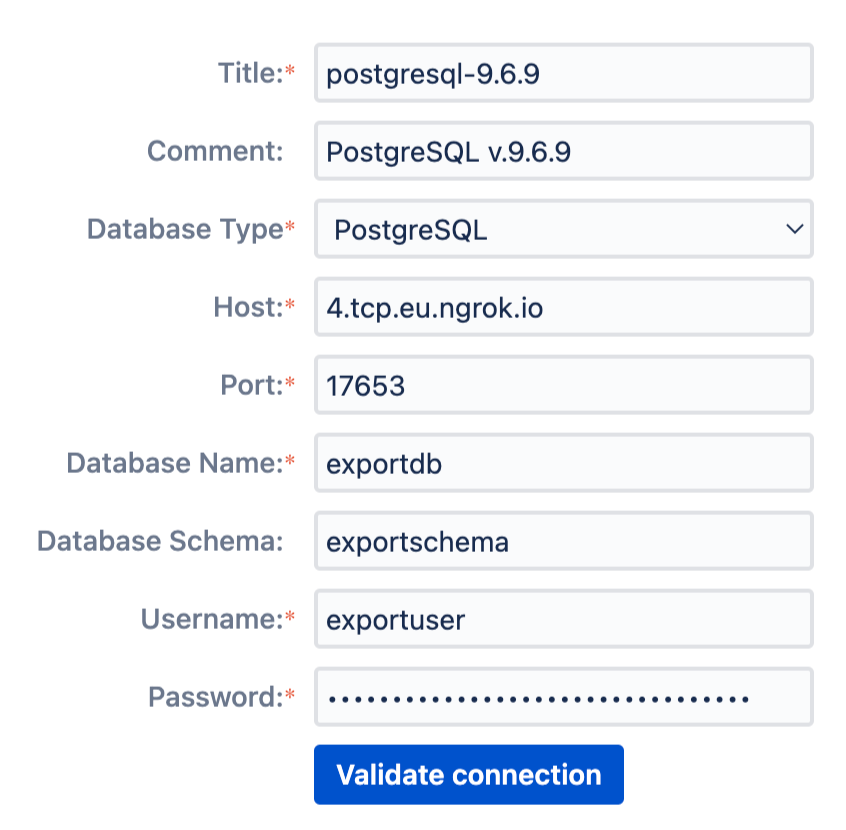
Task: Focus the Username field exportuser
Action: (563, 619)
